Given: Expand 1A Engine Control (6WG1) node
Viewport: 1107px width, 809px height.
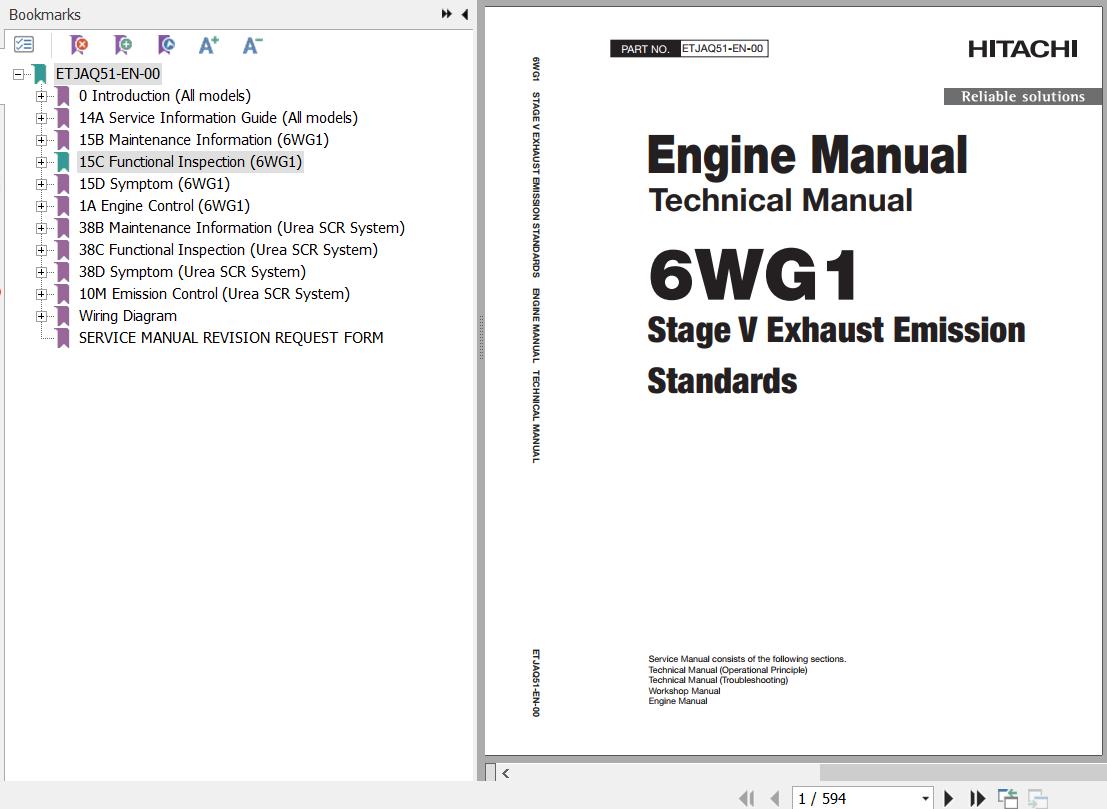Looking at the screenshot, I should pyautogui.click(x=41, y=206).
